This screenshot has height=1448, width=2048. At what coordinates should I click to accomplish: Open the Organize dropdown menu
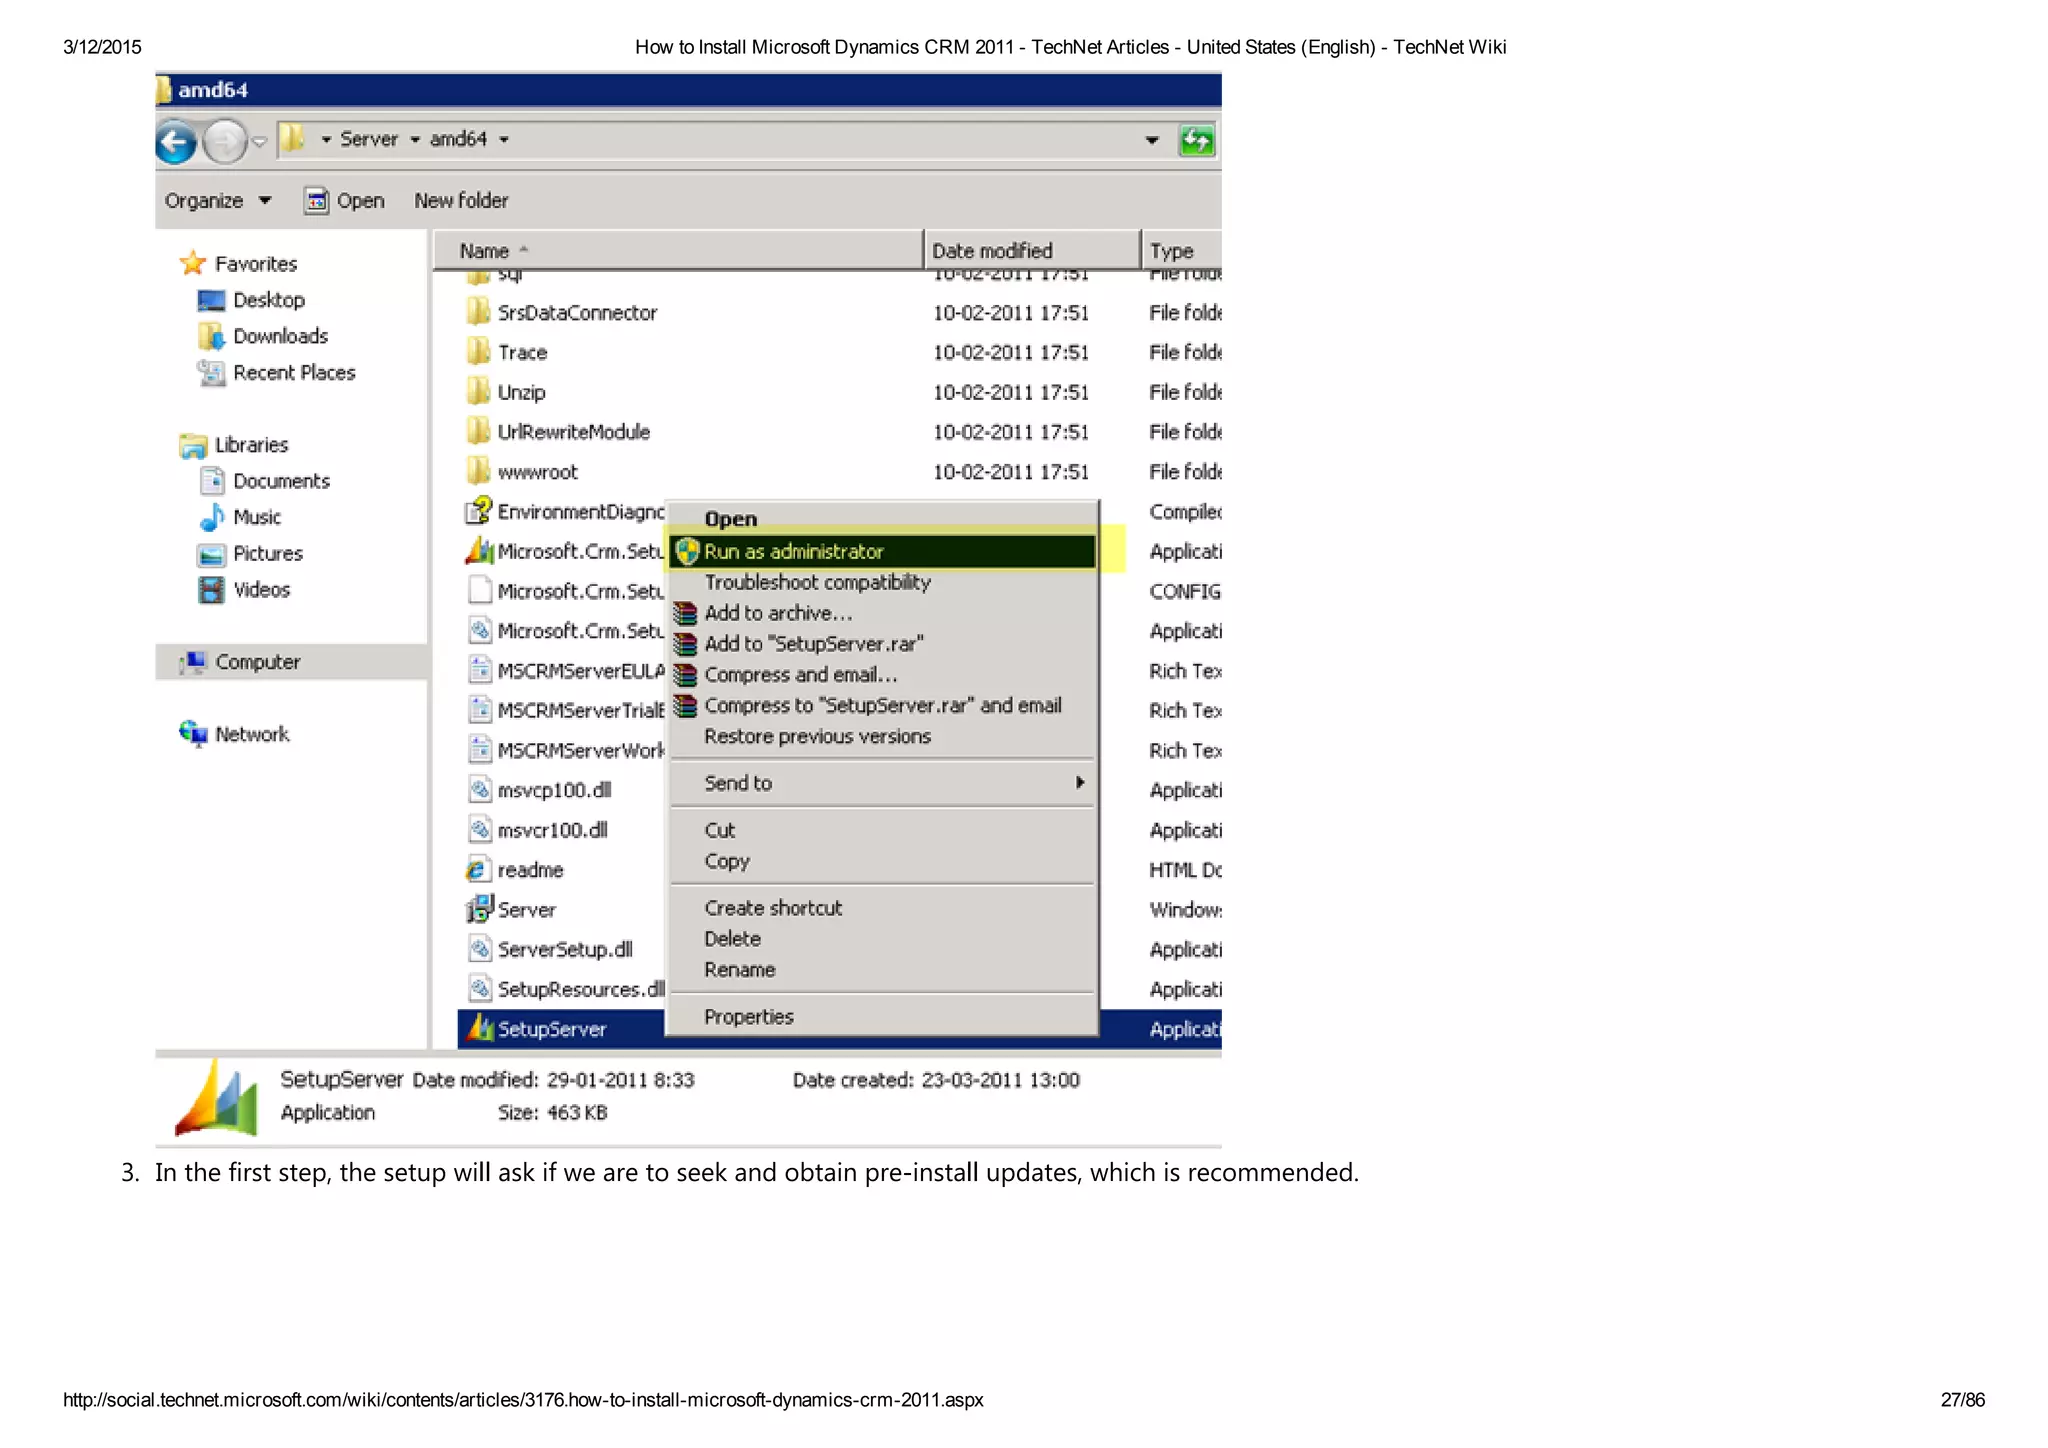(218, 201)
